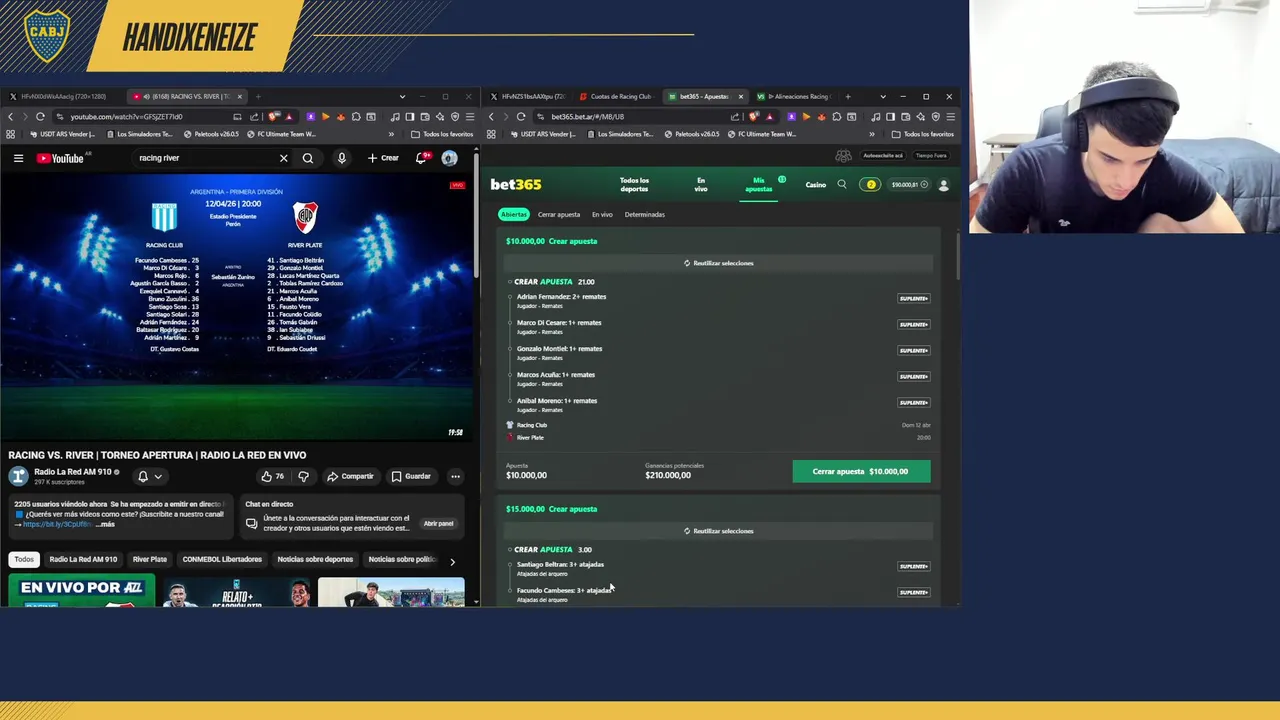Open Radio La Red channel avatar

[x=18, y=476]
